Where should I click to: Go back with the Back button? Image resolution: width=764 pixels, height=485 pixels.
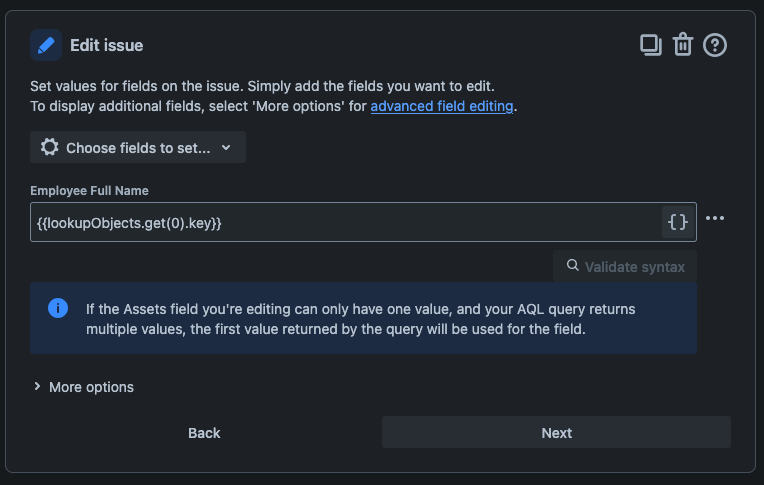tap(204, 433)
